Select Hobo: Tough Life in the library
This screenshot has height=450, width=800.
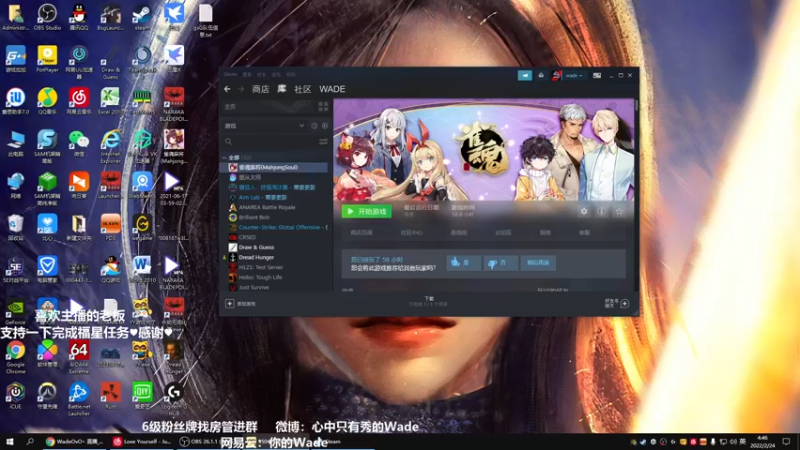click(x=276, y=278)
